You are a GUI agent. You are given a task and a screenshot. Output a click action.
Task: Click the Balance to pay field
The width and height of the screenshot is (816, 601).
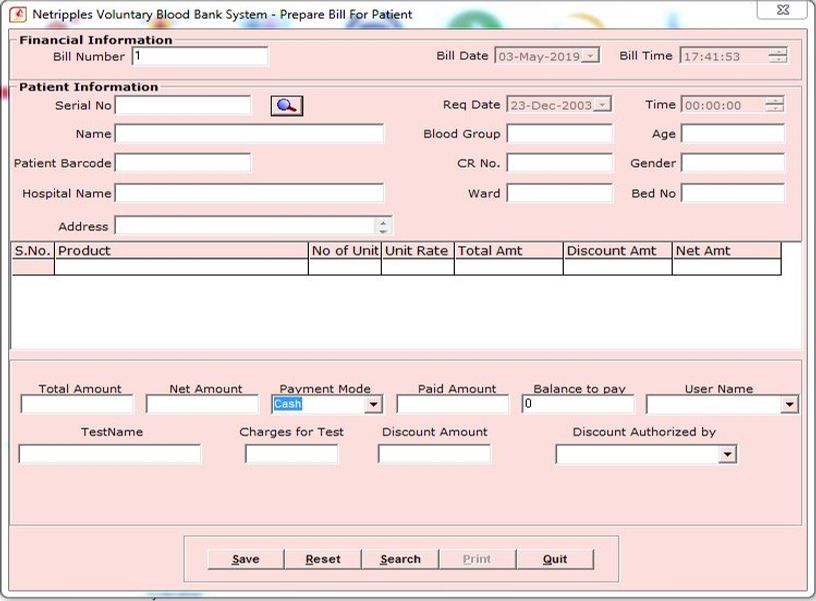click(578, 404)
